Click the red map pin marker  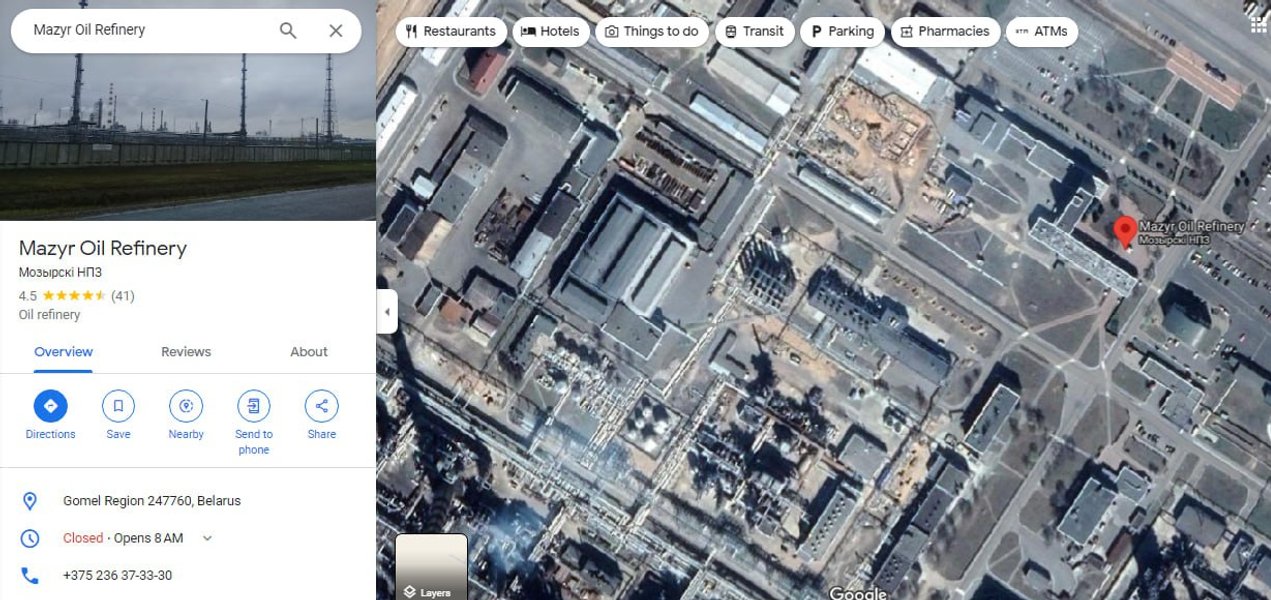tap(1124, 231)
